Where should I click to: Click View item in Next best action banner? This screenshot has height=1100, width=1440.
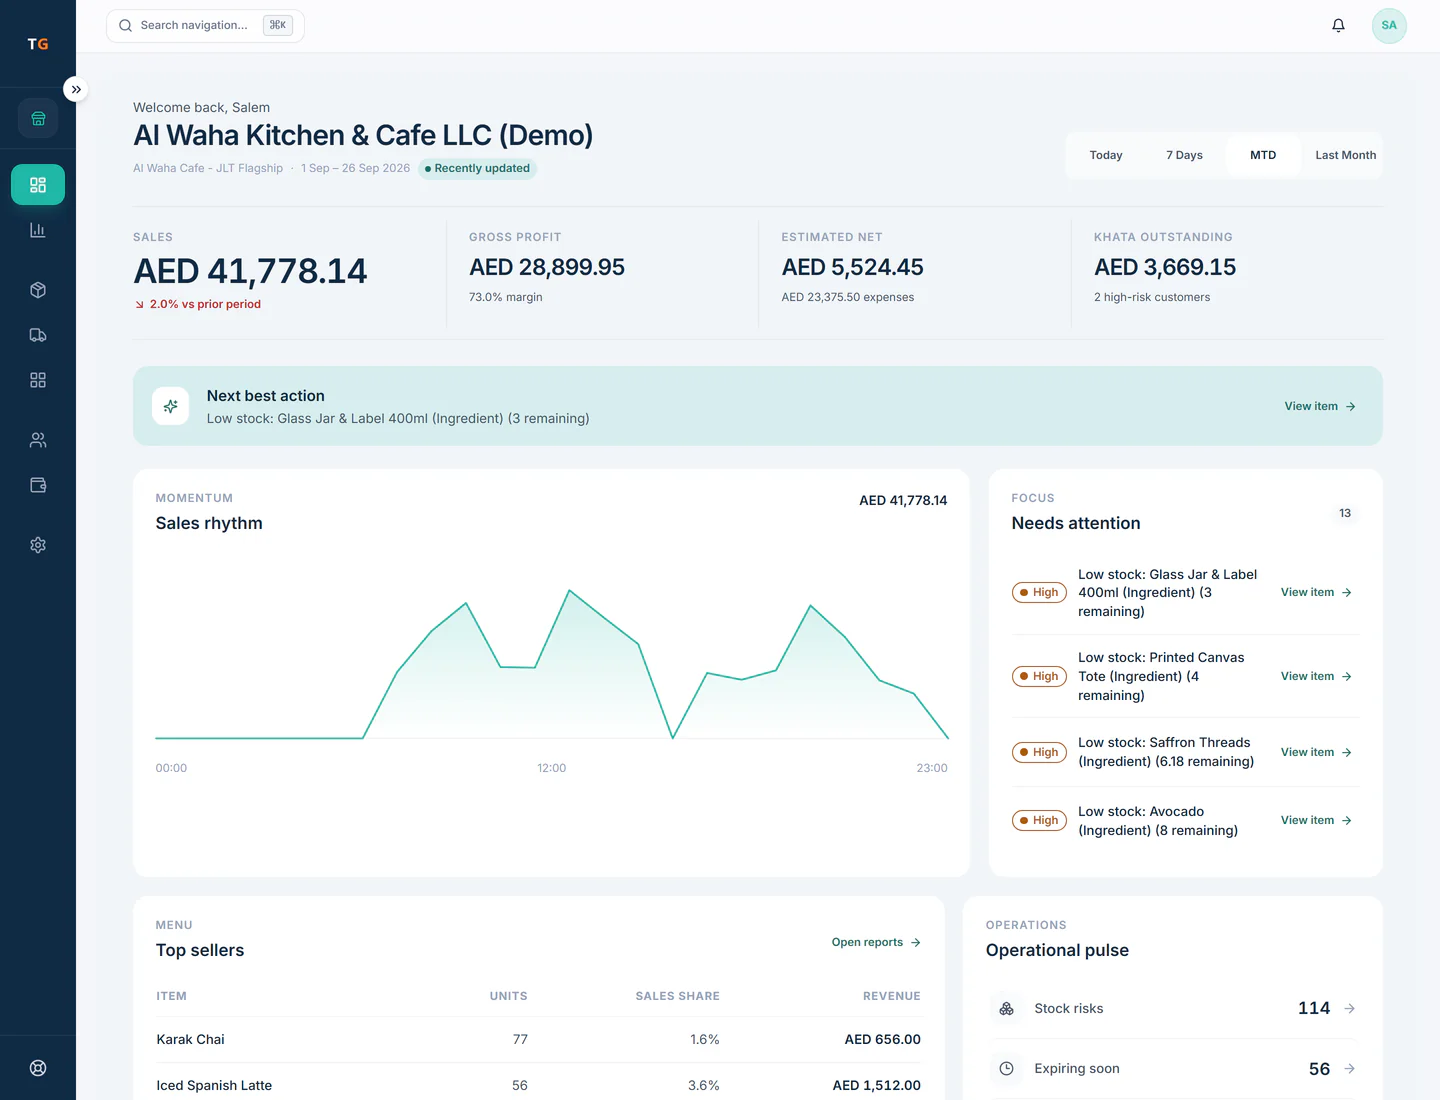click(x=1320, y=406)
